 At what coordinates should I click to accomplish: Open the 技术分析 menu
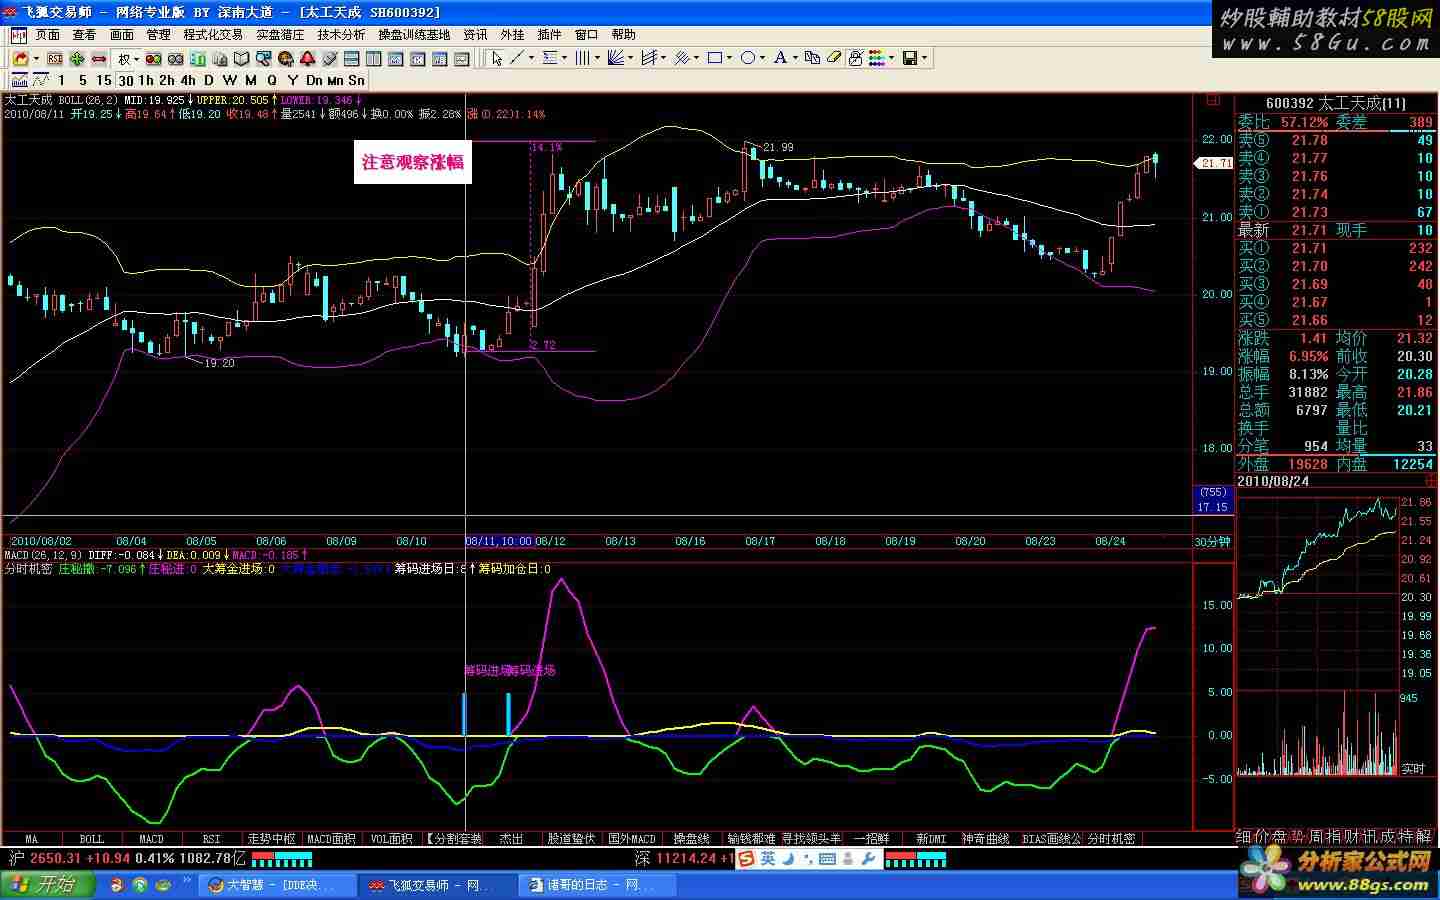tap(342, 34)
